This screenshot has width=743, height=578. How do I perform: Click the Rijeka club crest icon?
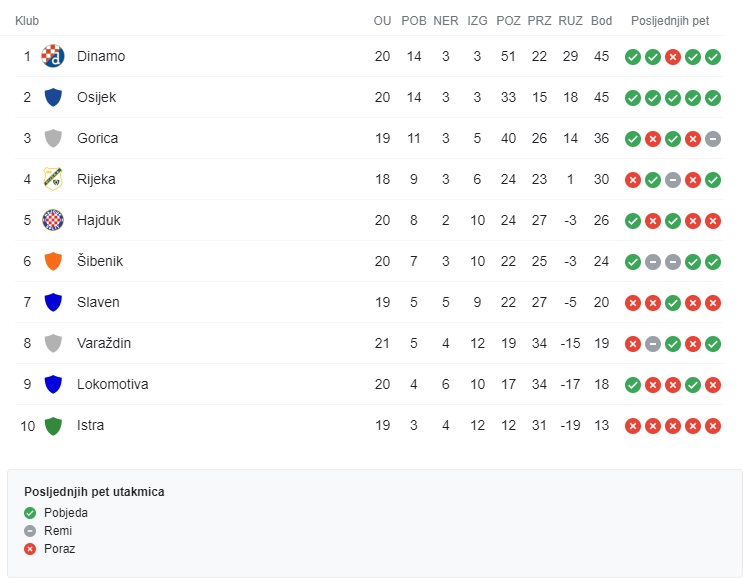click(53, 179)
